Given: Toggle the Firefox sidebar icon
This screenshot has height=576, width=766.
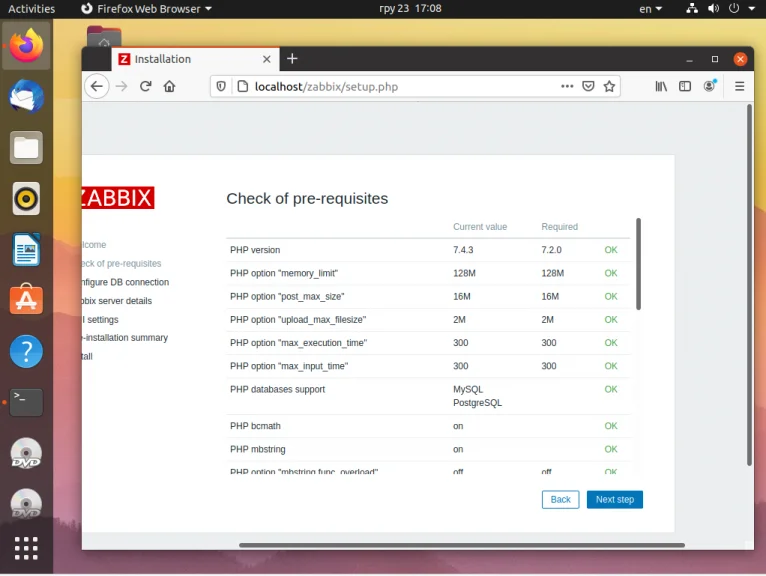Looking at the screenshot, I should [x=685, y=86].
